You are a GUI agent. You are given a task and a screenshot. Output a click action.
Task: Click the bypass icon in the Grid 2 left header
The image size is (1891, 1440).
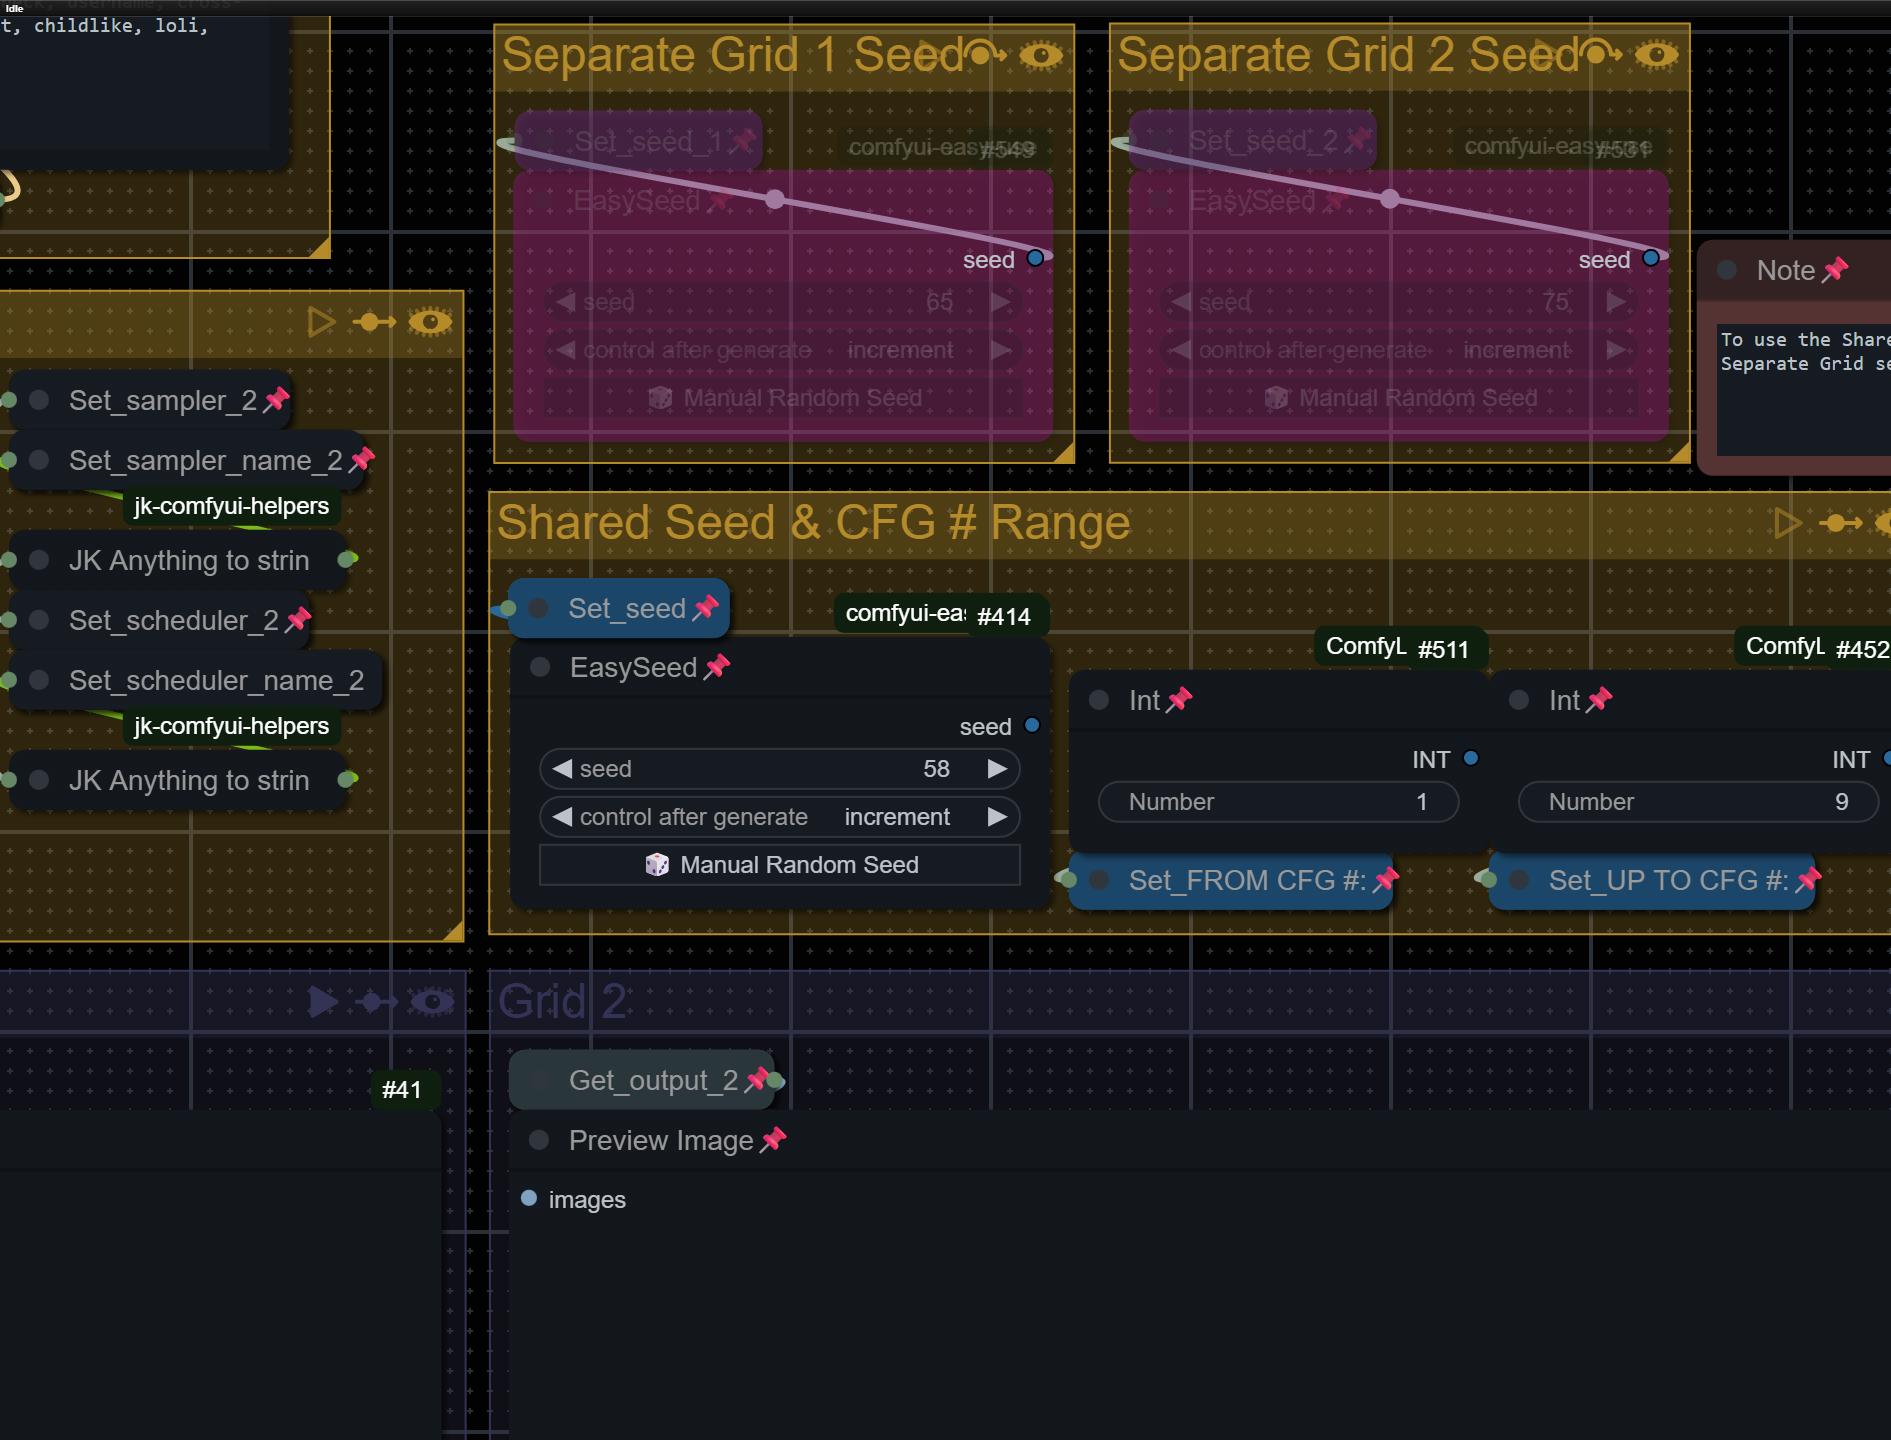click(x=374, y=1001)
